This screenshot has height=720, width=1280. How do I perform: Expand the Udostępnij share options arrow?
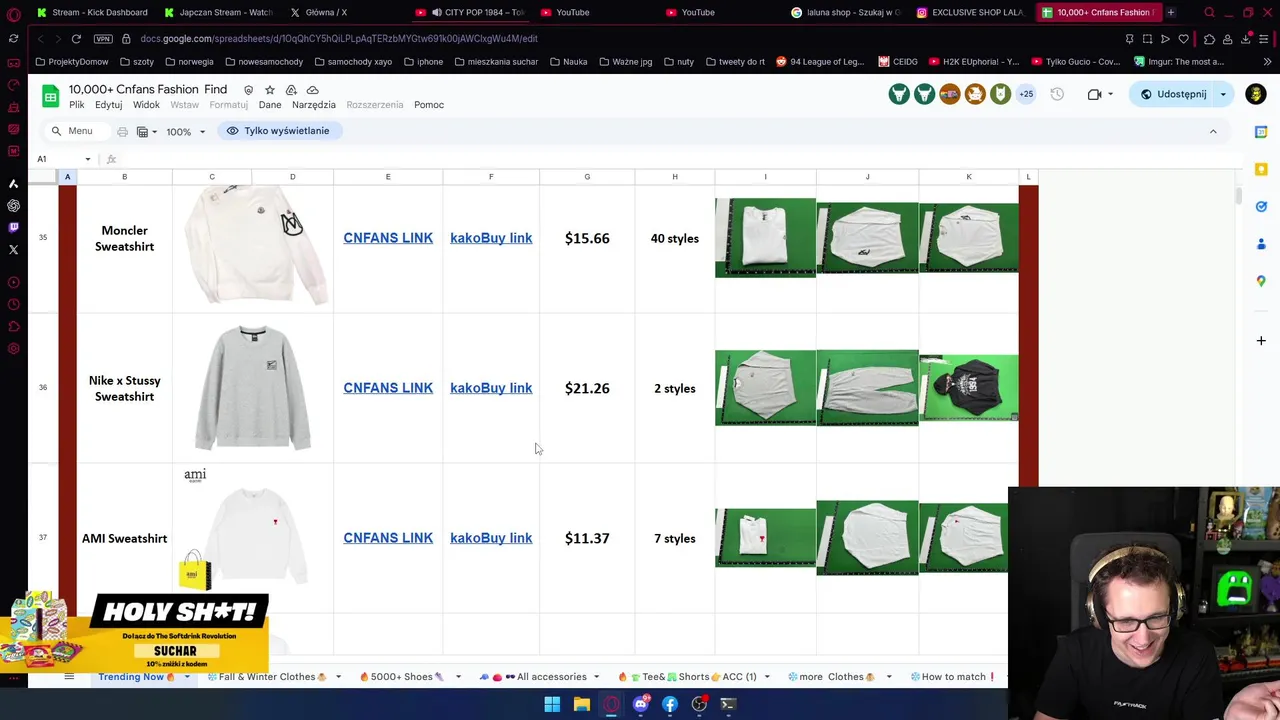[x=1223, y=94]
